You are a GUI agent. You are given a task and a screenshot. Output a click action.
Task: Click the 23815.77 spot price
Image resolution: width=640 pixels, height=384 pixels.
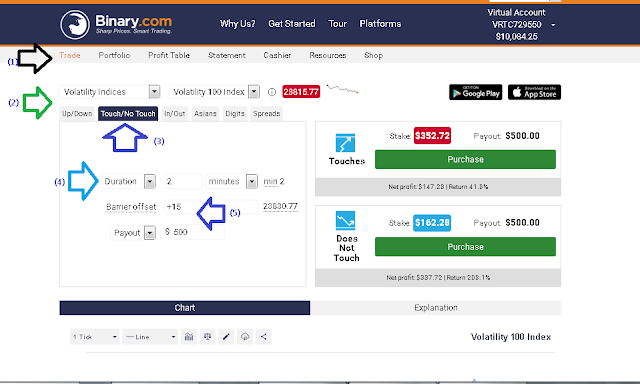point(301,92)
